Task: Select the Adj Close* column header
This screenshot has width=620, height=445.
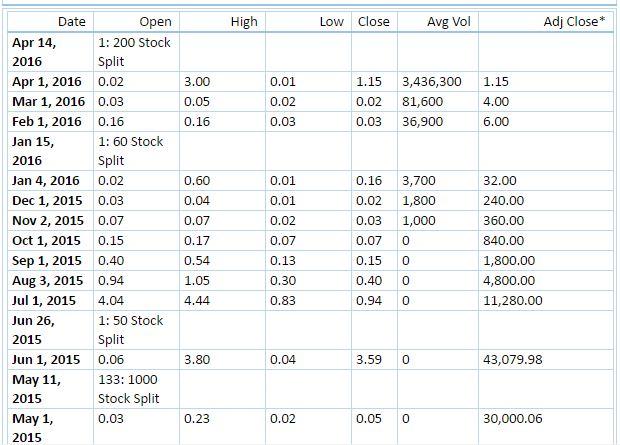Action: (582, 21)
